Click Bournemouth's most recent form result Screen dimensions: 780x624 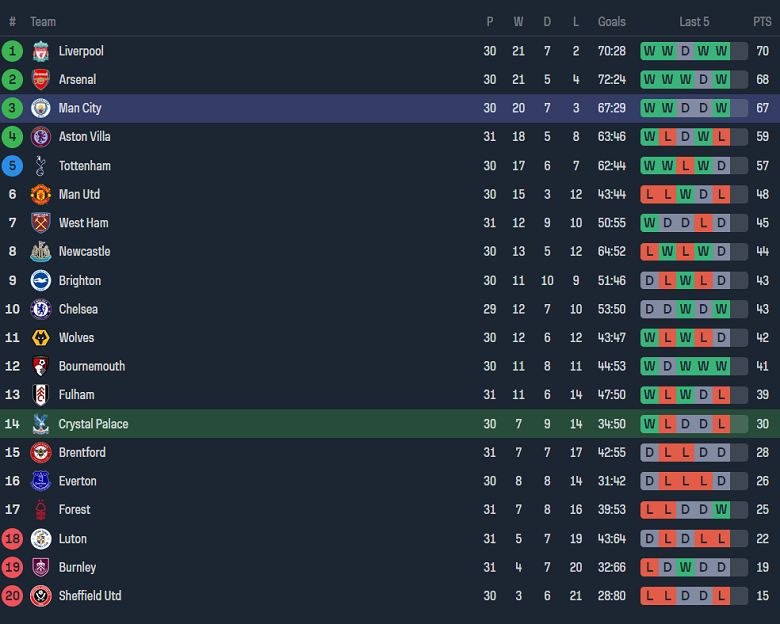(721, 367)
